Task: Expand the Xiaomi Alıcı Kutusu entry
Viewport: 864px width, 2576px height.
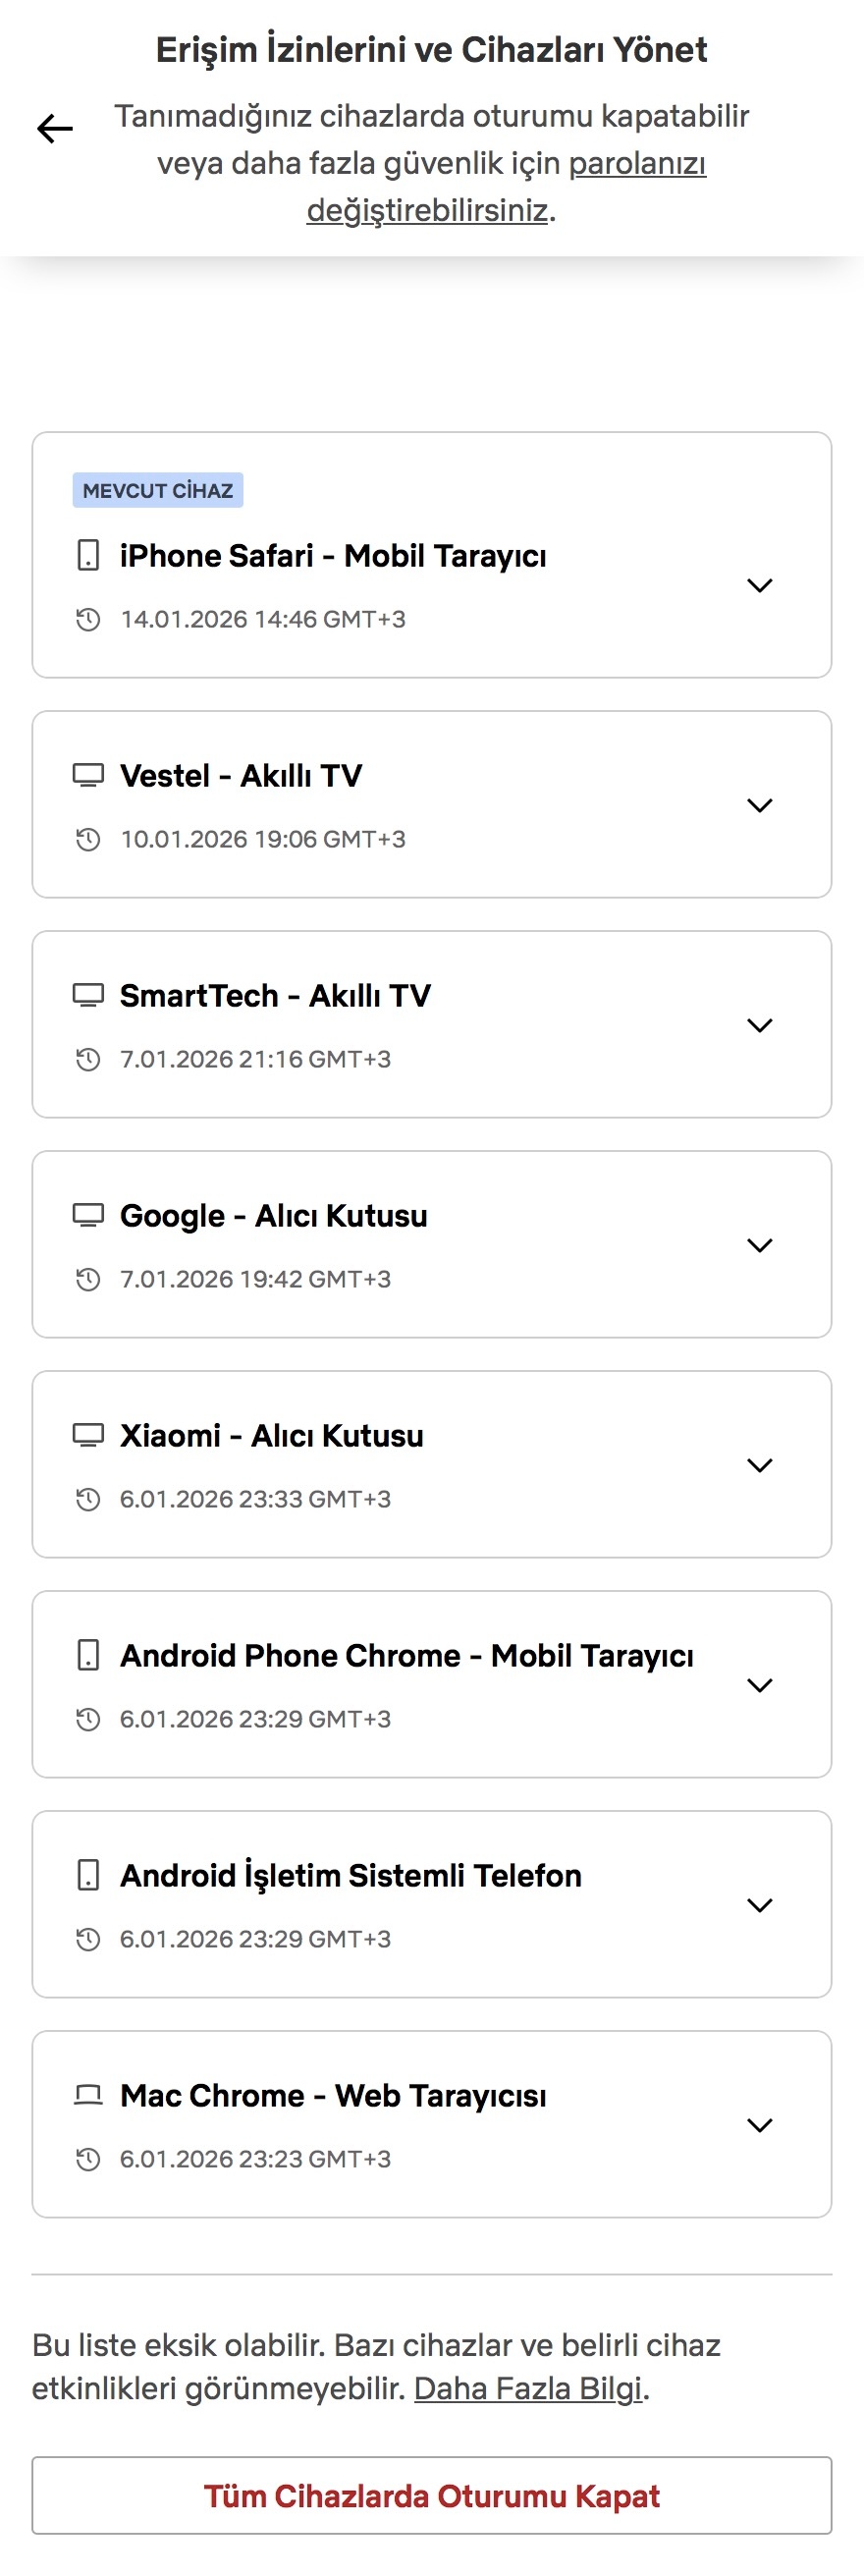Action: [760, 1465]
